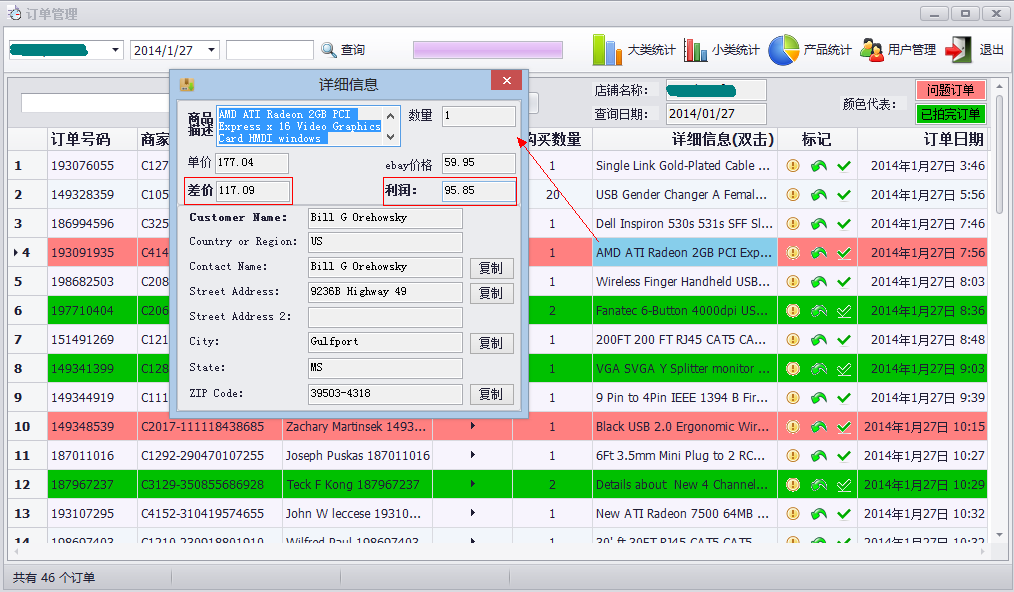Click the 订单日期 column header
Image resolution: width=1014 pixels, height=592 pixels.
[952, 139]
